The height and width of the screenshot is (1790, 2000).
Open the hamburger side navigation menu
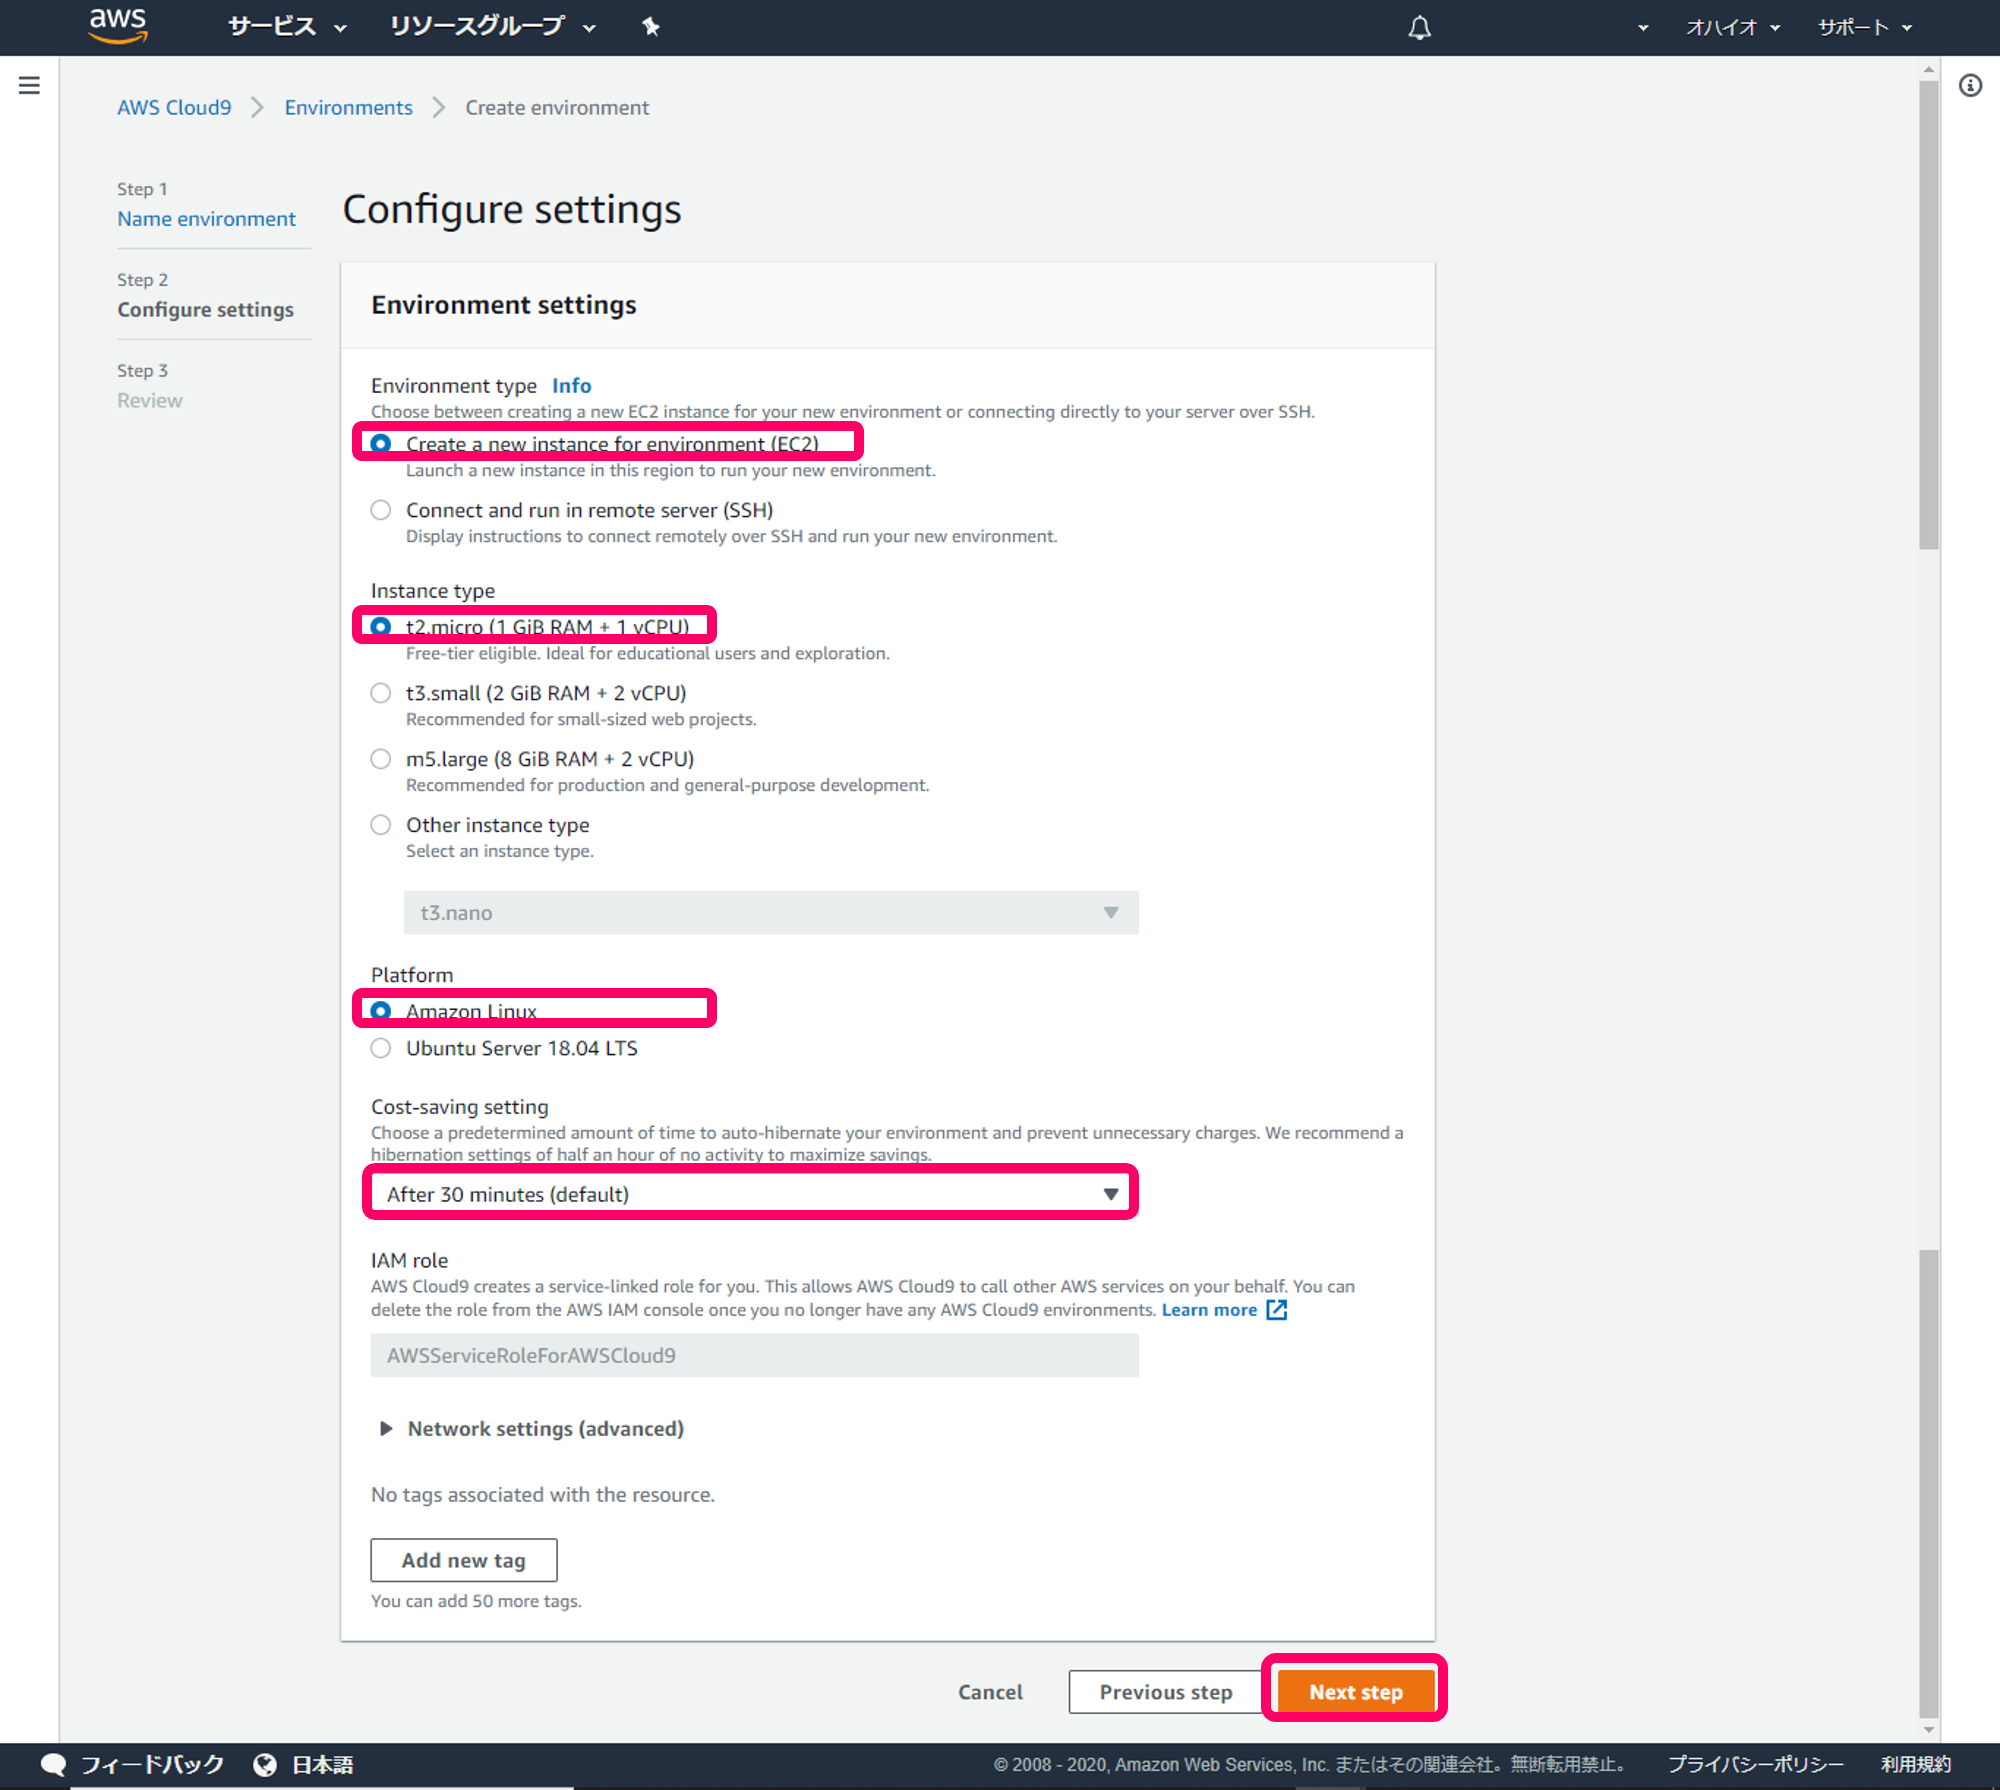tap(29, 86)
